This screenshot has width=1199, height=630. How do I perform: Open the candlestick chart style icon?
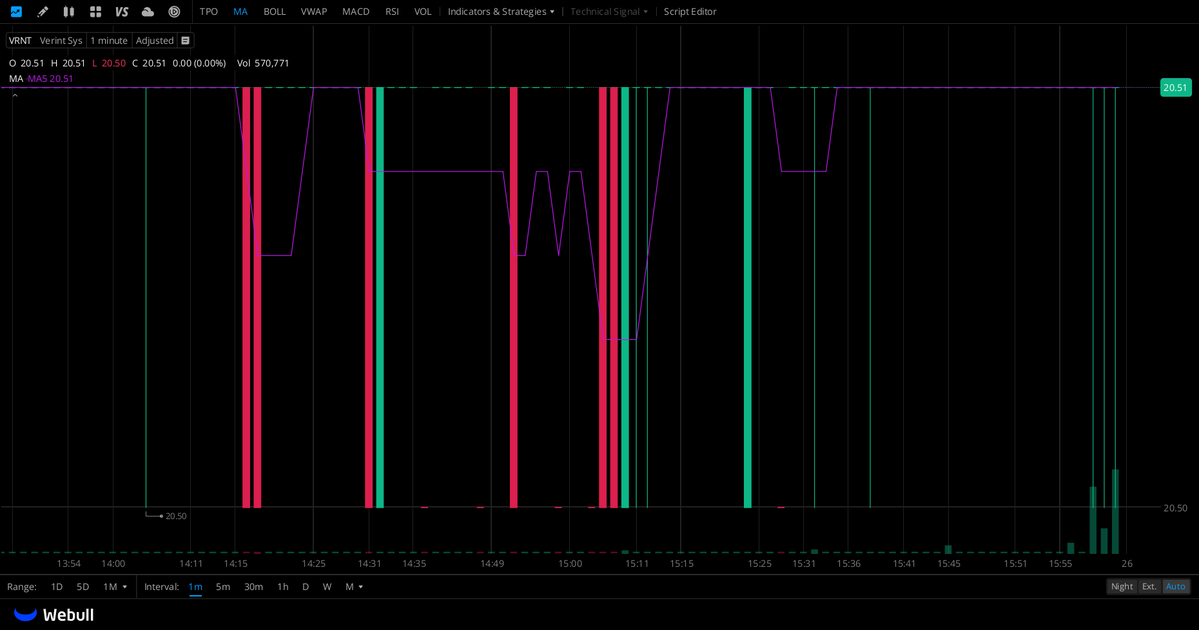point(69,11)
